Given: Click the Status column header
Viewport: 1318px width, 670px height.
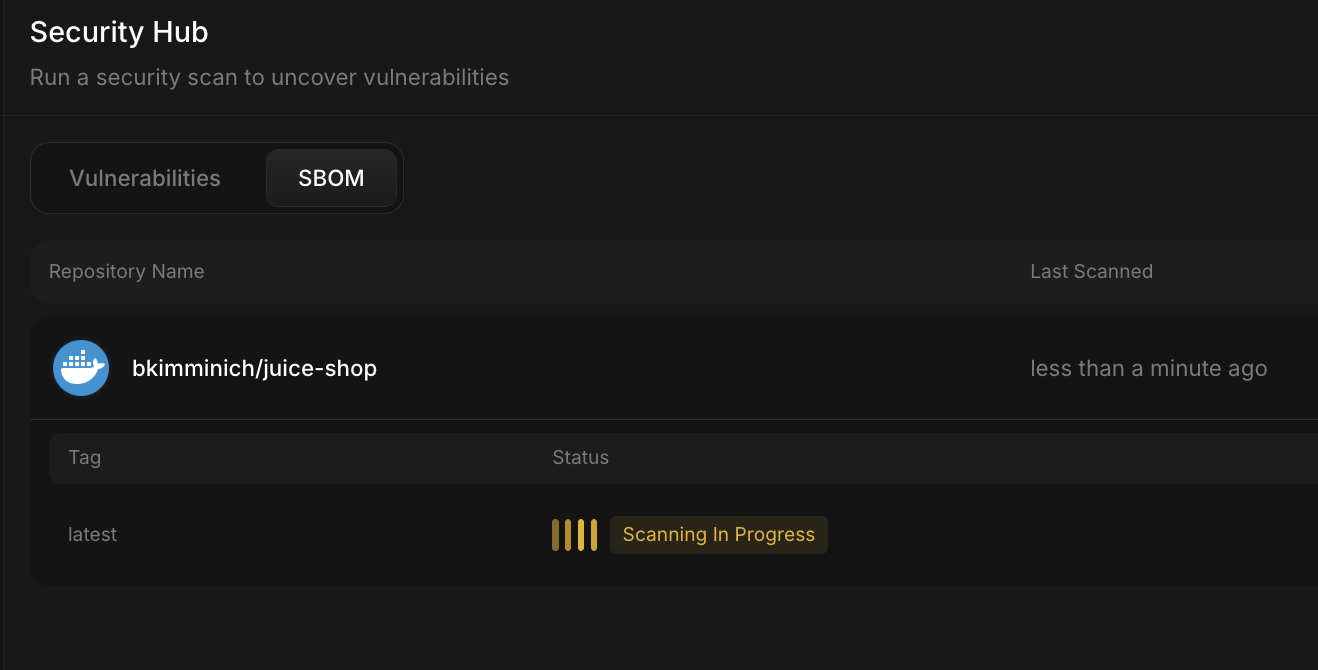Looking at the screenshot, I should coord(580,457).
